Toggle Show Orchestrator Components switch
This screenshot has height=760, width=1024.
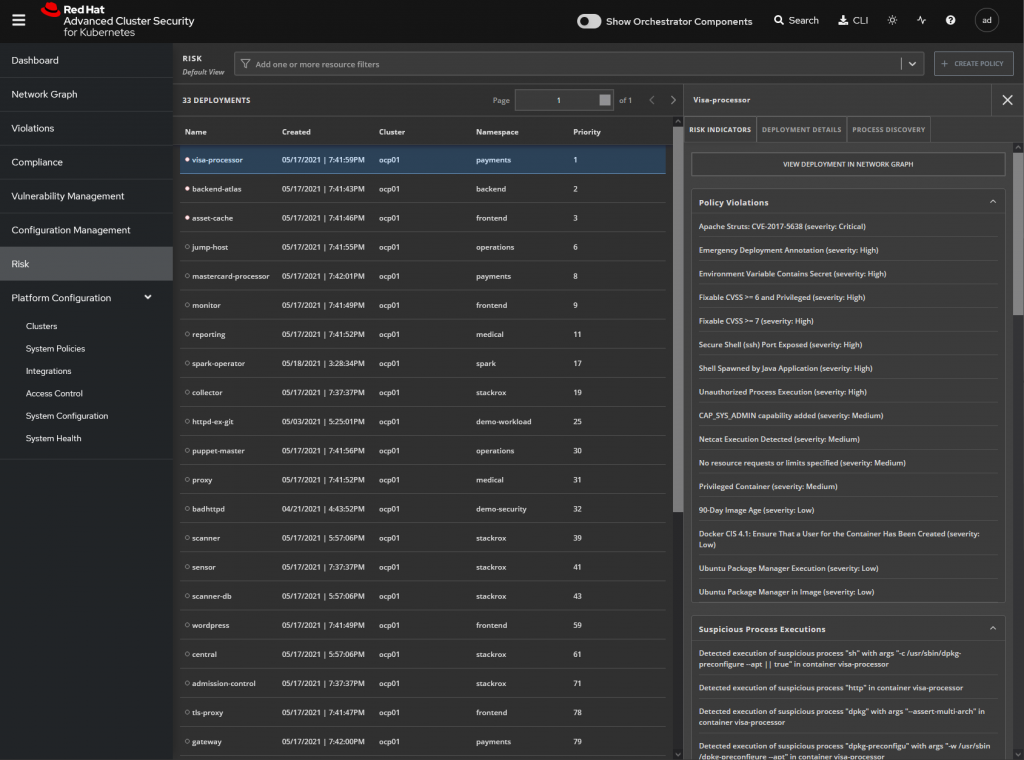588,21
